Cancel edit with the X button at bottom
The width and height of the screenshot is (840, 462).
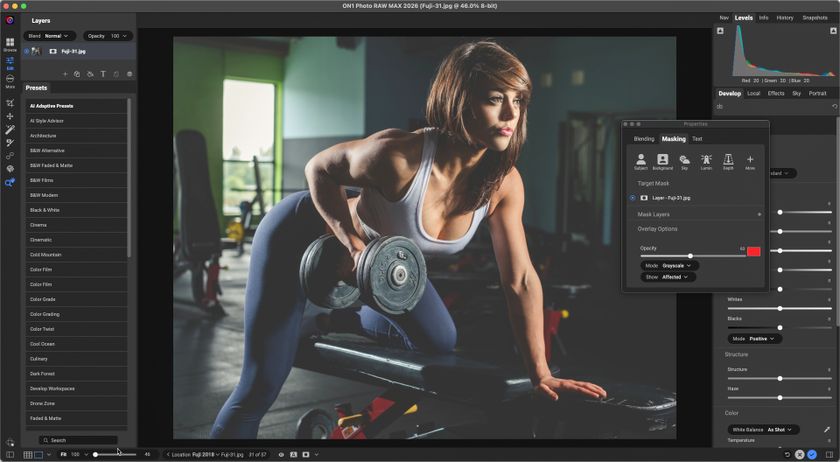[x=799, y=454]
